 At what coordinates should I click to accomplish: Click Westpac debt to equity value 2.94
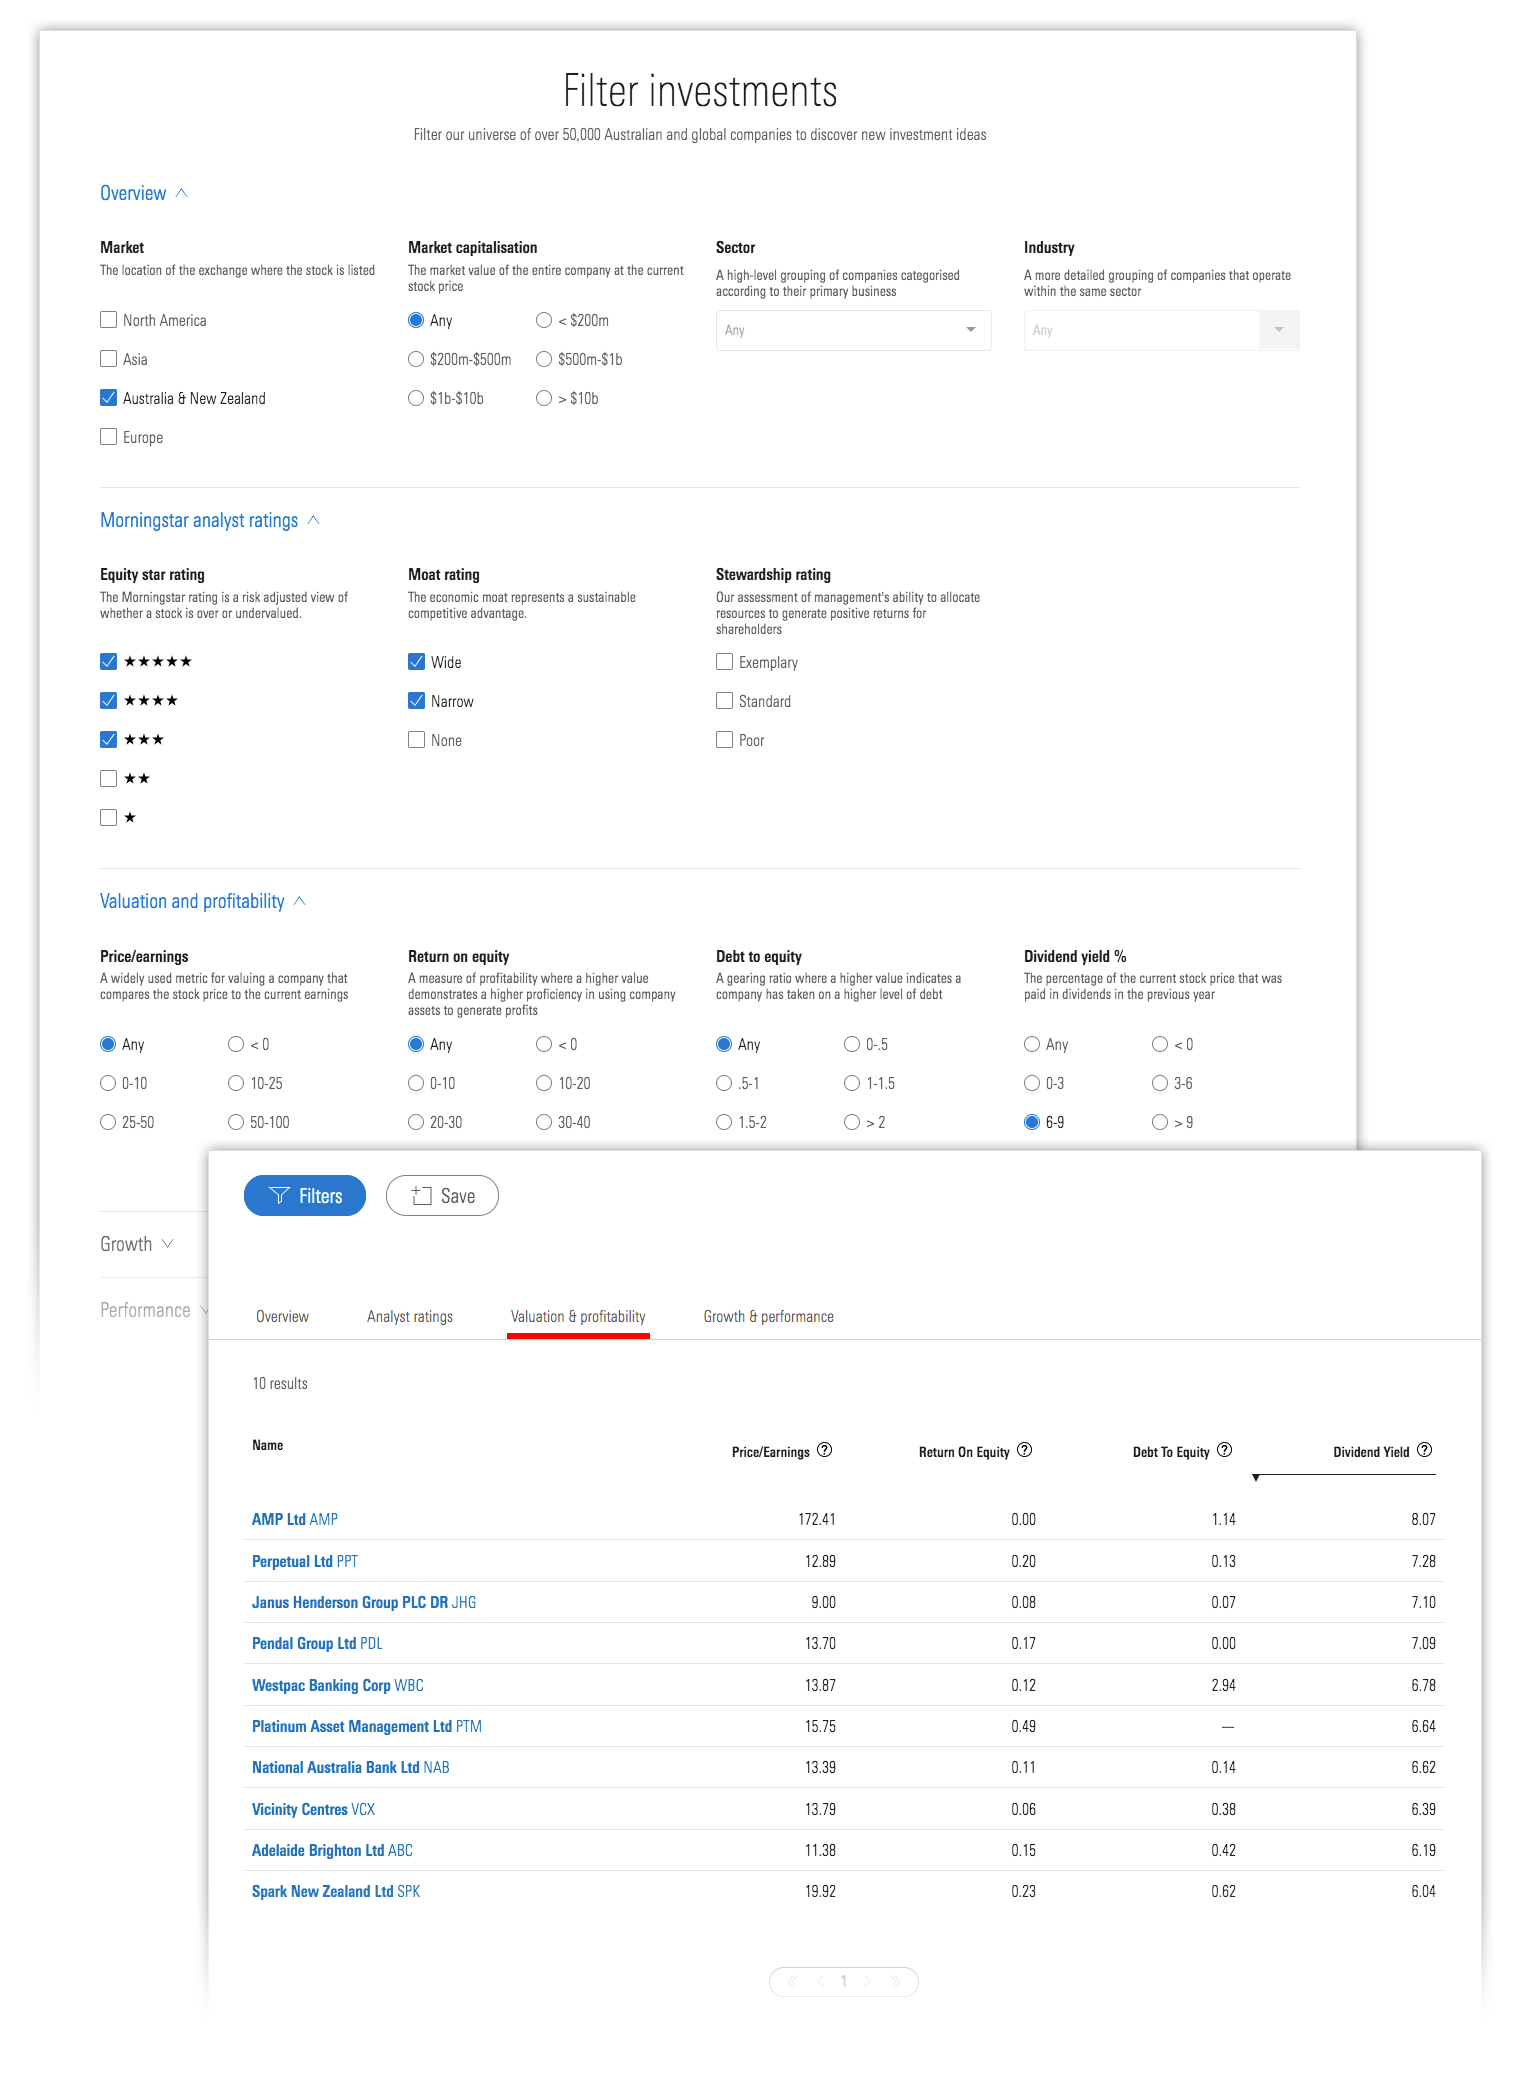[1224, 1685]
